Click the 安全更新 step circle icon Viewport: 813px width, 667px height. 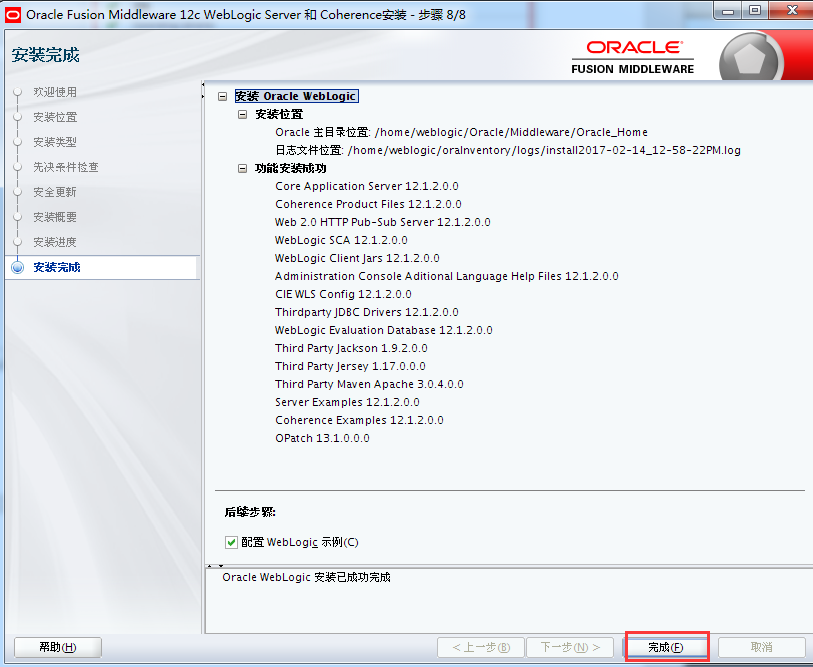[18, 192]
